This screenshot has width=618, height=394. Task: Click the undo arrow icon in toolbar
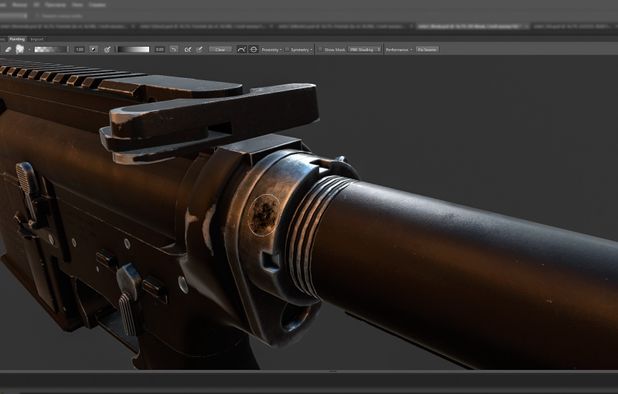click(x=173, y=50)
